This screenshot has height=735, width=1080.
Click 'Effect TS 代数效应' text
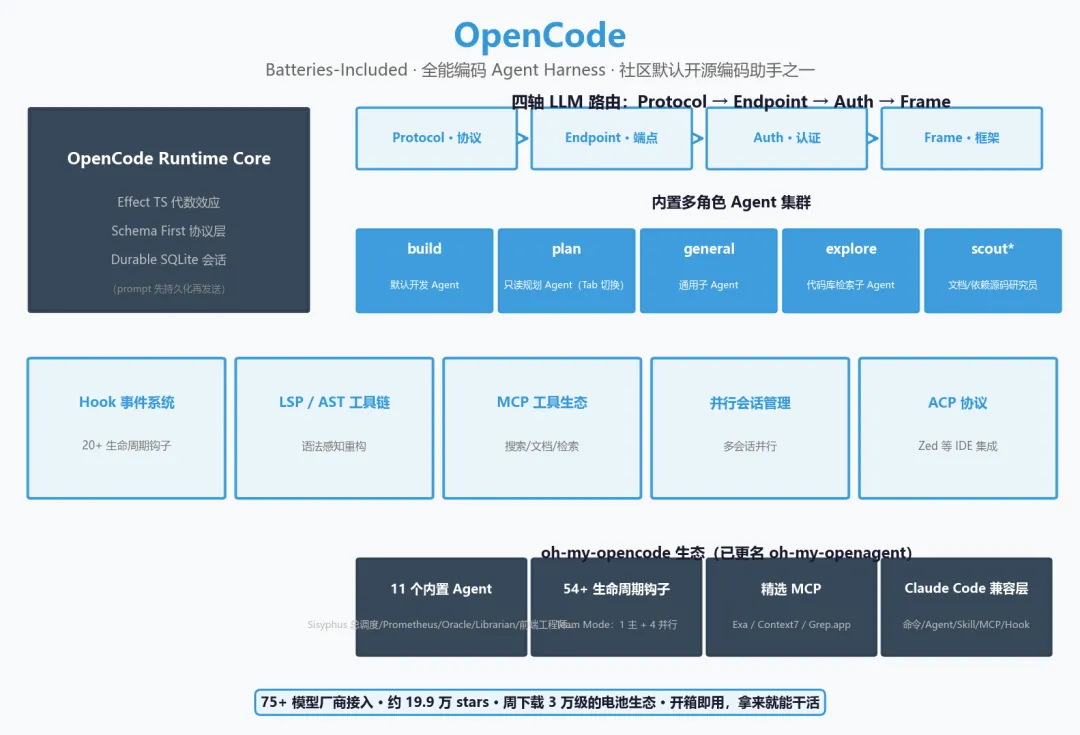169,202
